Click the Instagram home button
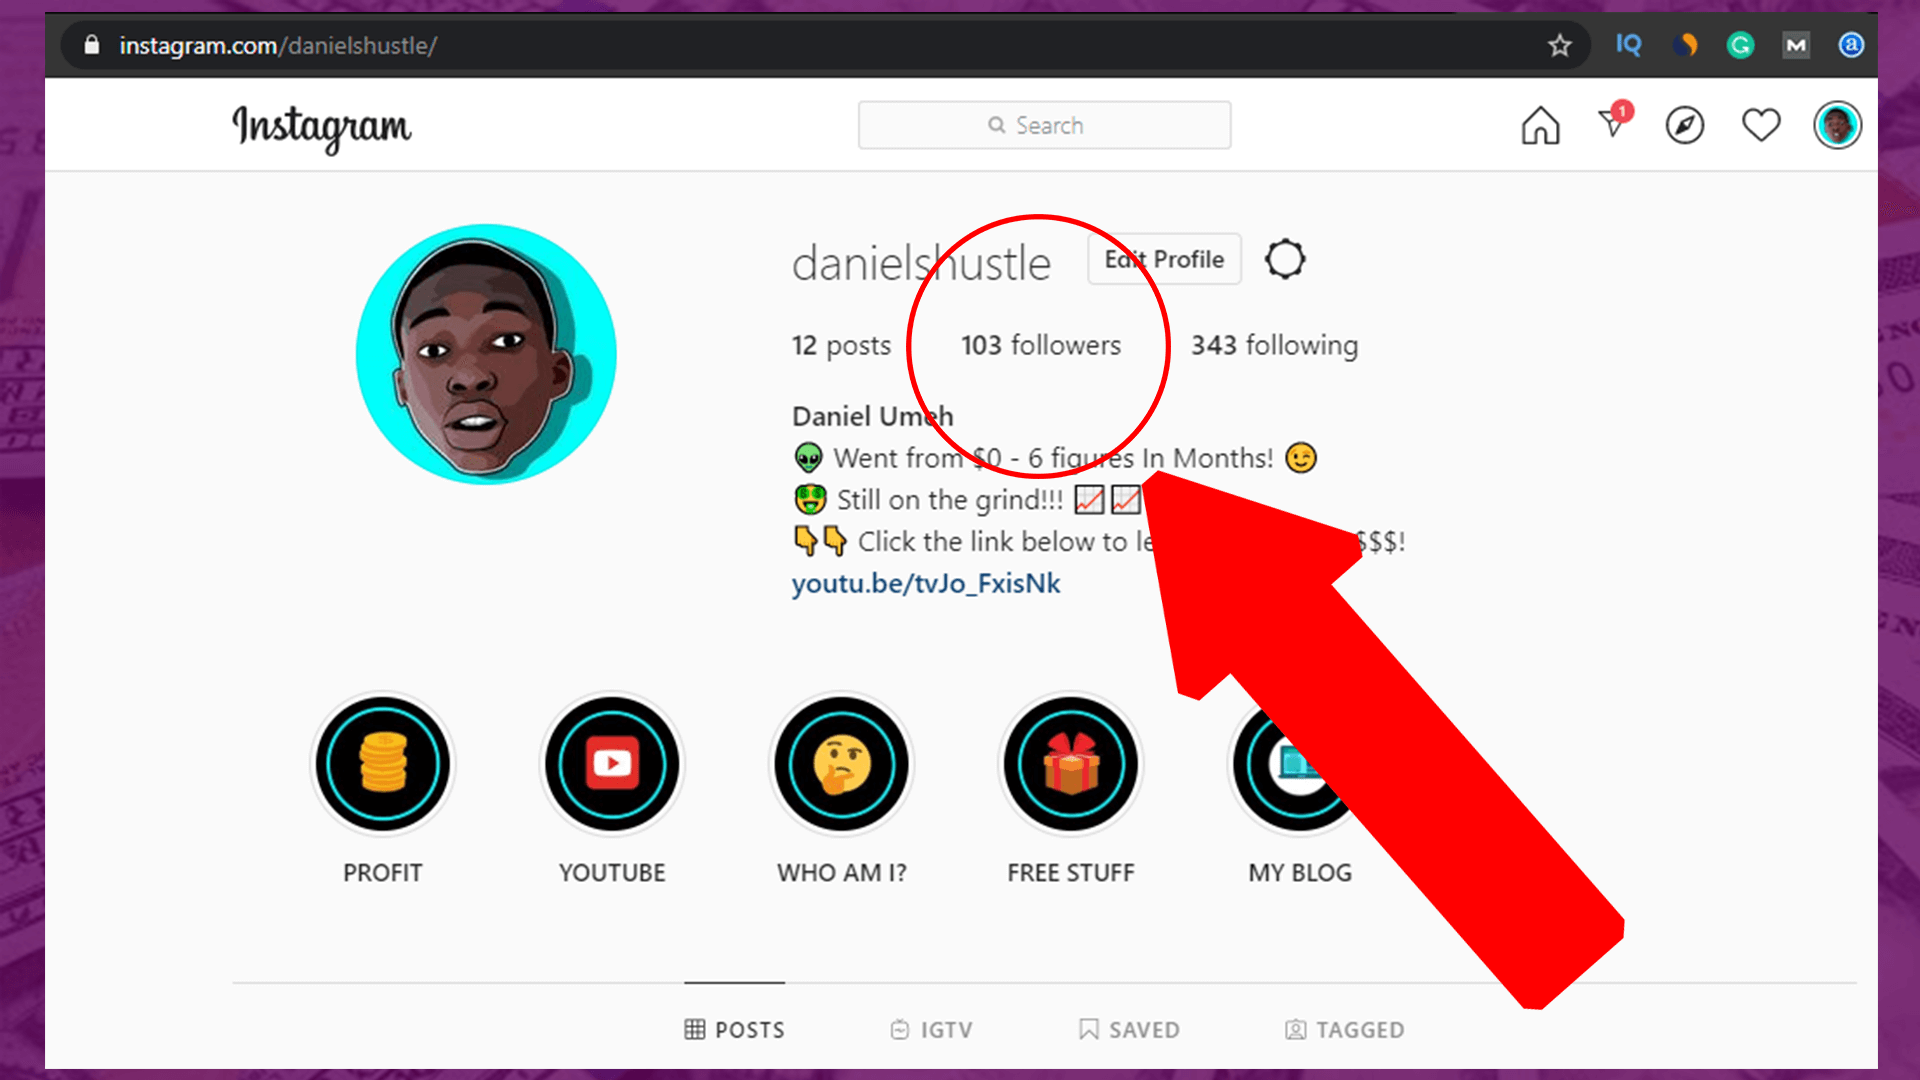1920x1080 pixels. point(1539,125)
